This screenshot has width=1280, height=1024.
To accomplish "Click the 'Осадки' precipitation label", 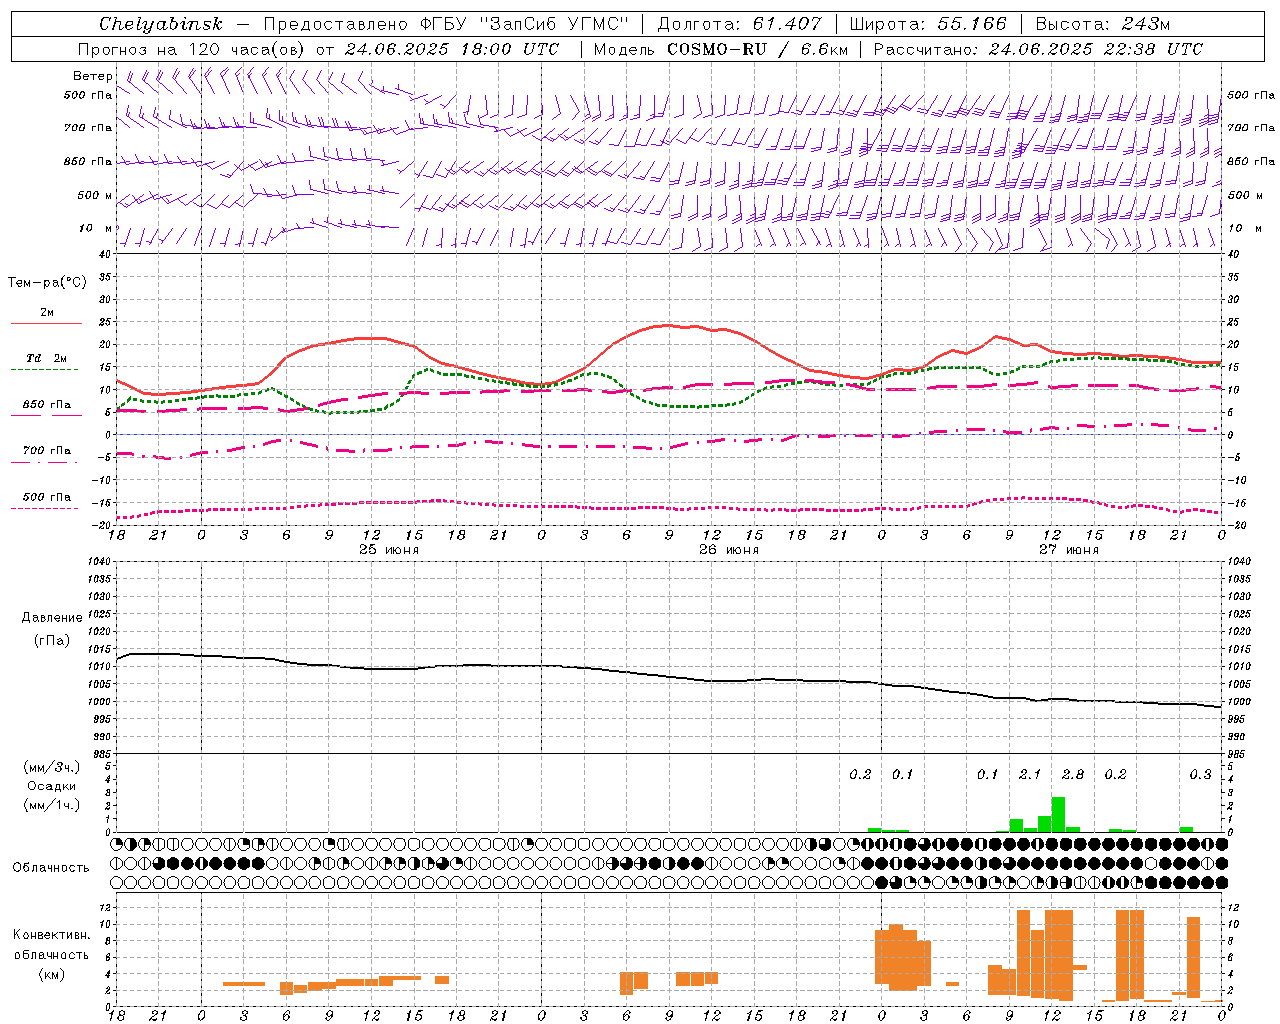I will [x=51, y=786].
